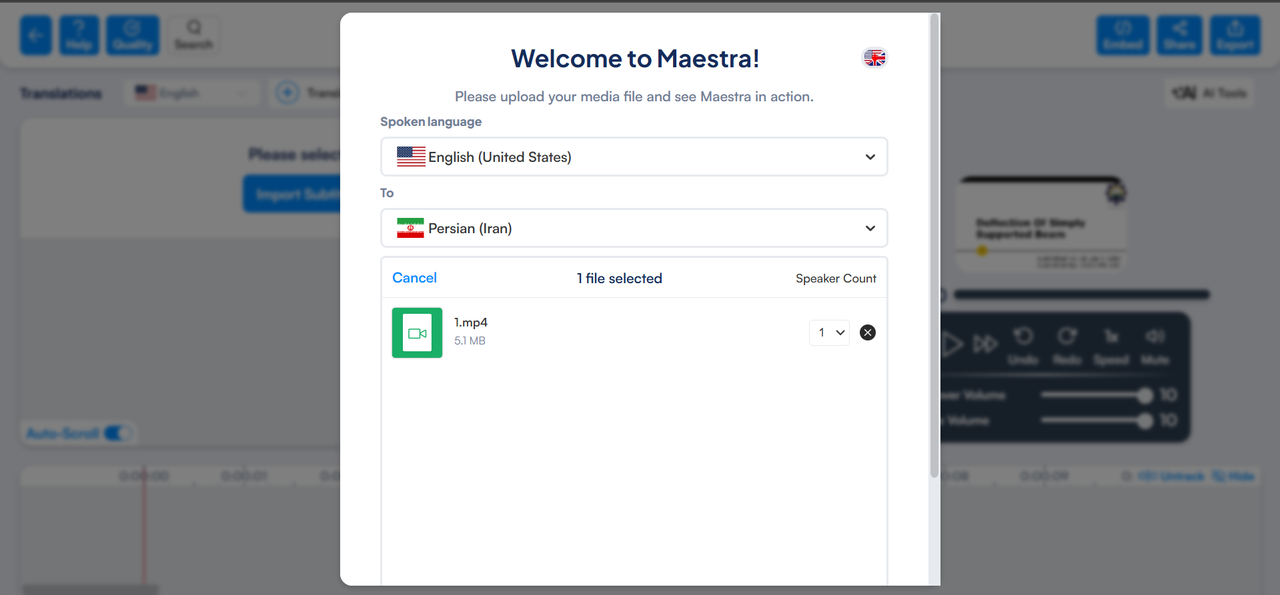1280x595 pixels.
Task: Click the green video file icon for 1.mp4
Action: (417, 333)
